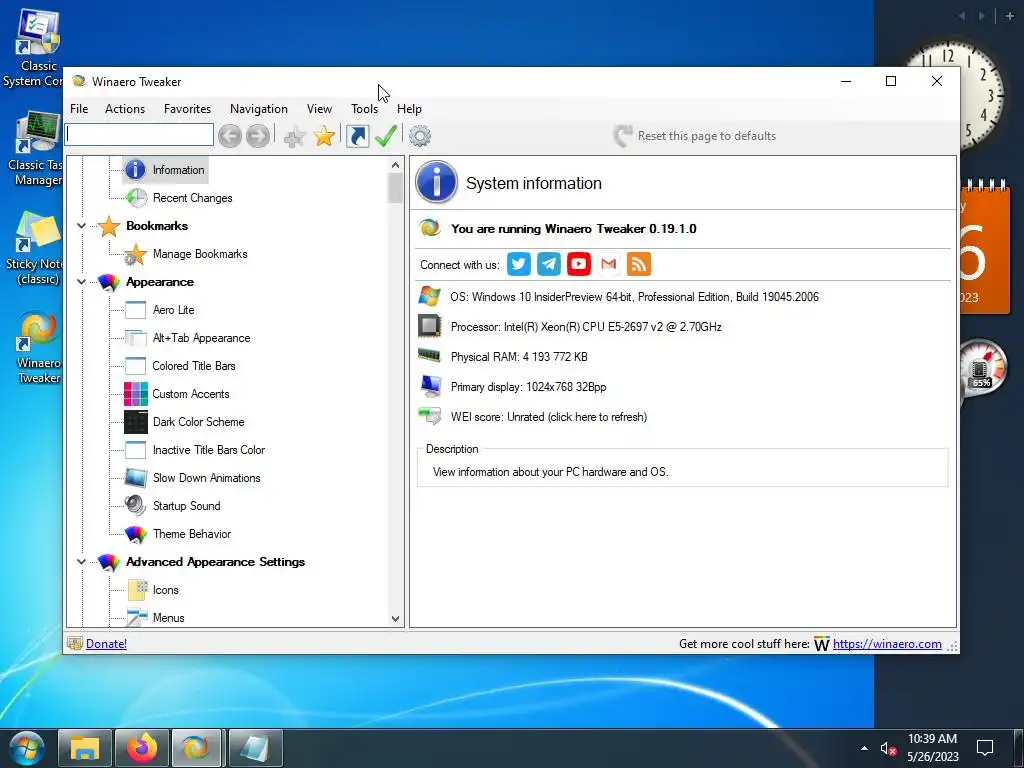Open favorites with the gold star icon
This screenshot has width=1024, height=768.
click(x=324, y=136)
